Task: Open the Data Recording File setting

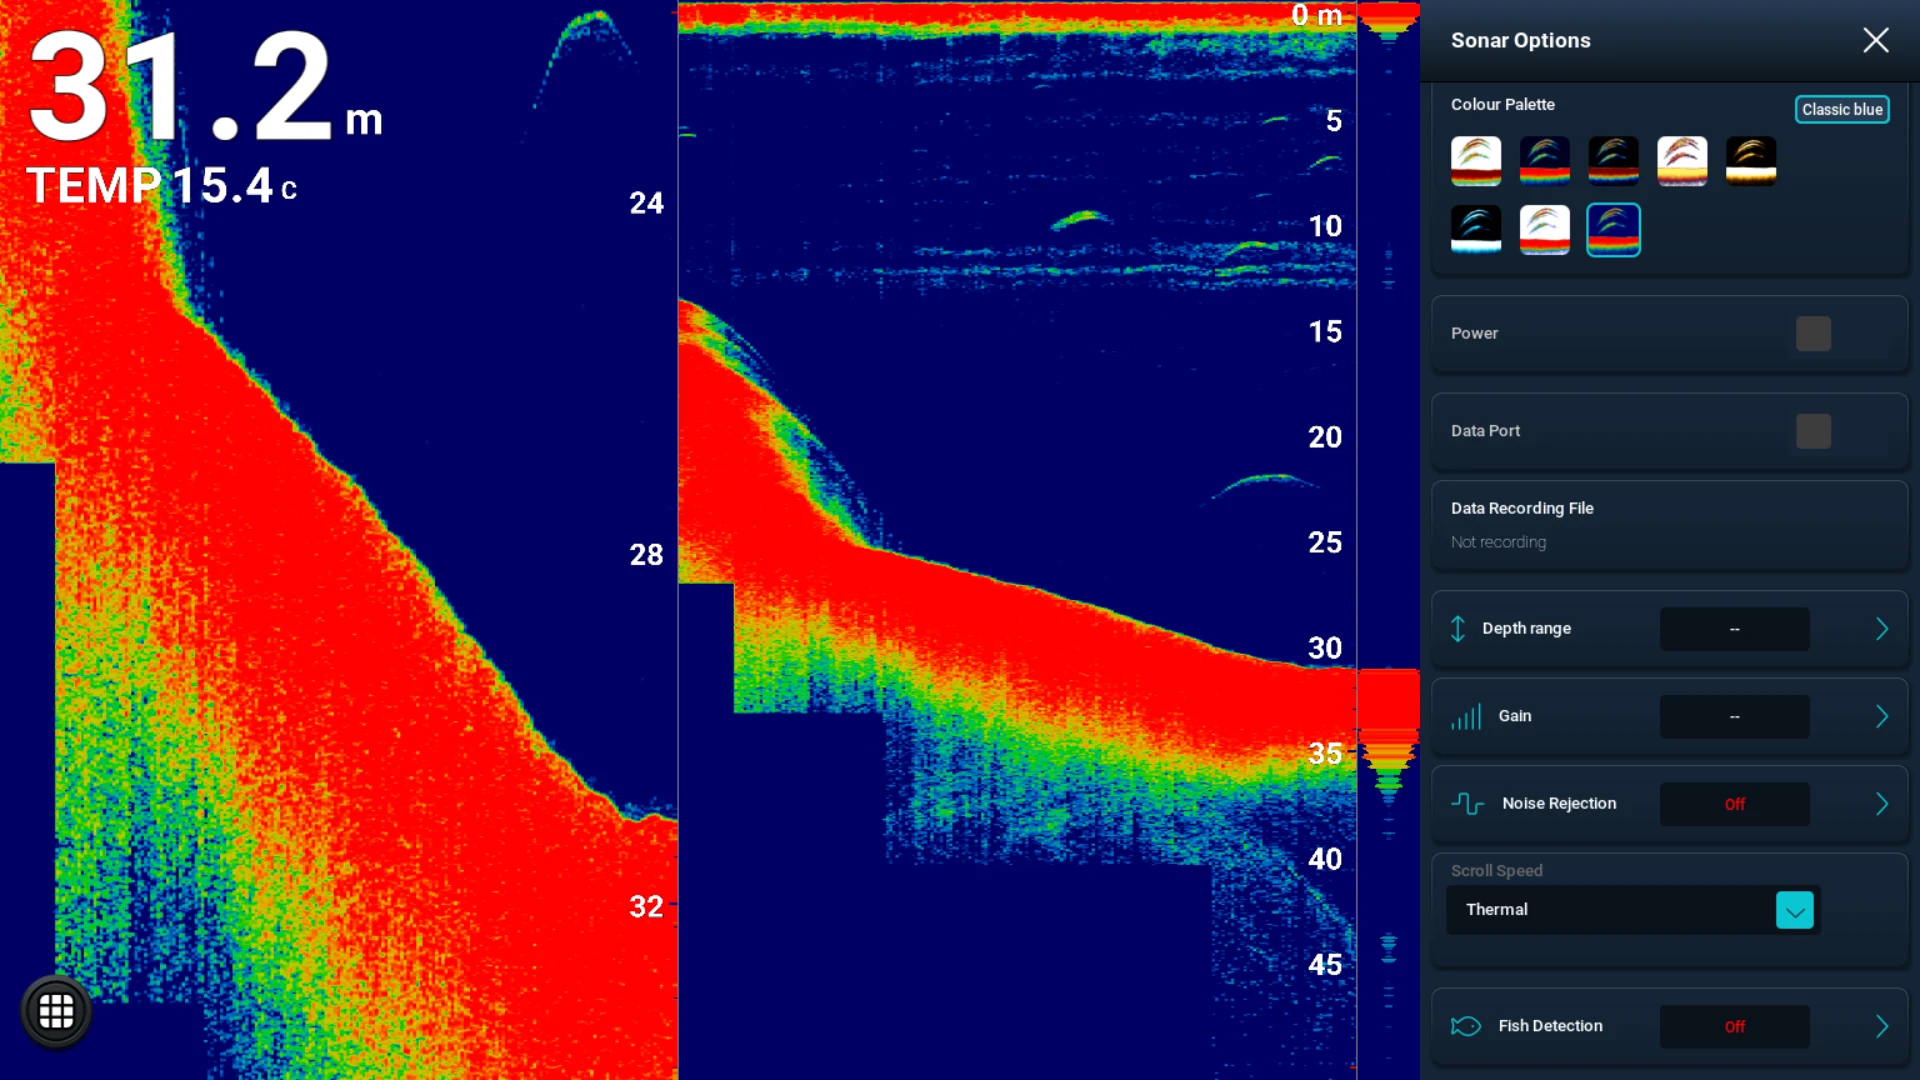Action: click(1670, 525)
